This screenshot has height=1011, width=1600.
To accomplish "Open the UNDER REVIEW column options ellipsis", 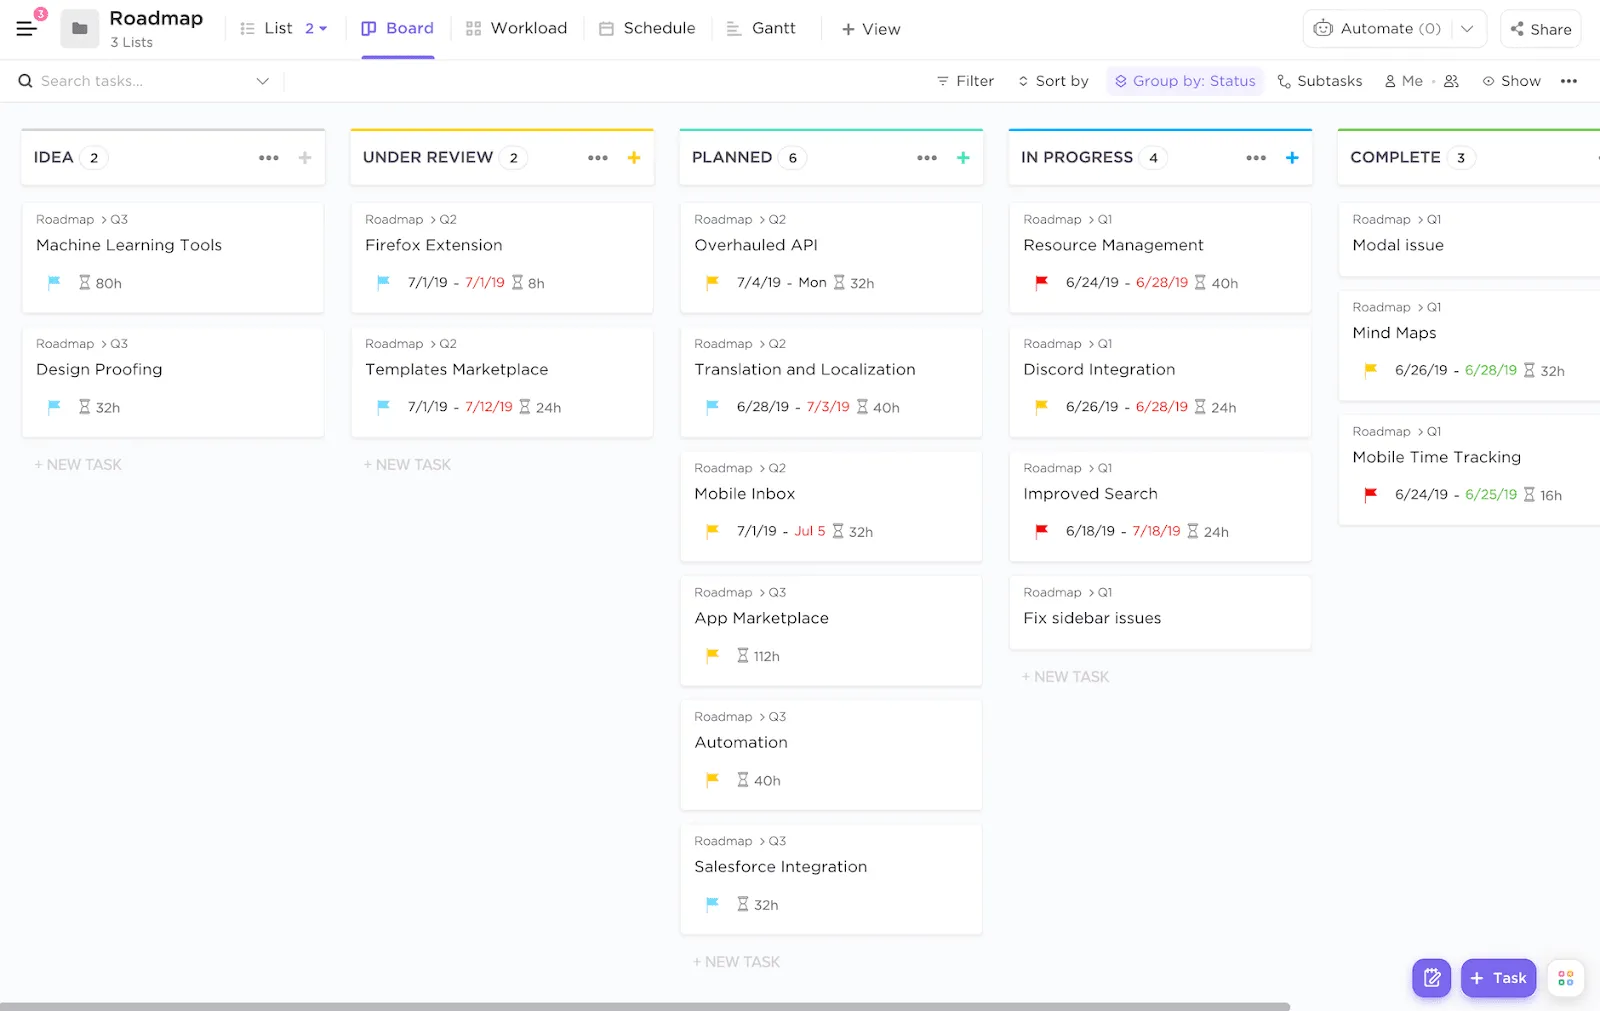I will 598,158.
